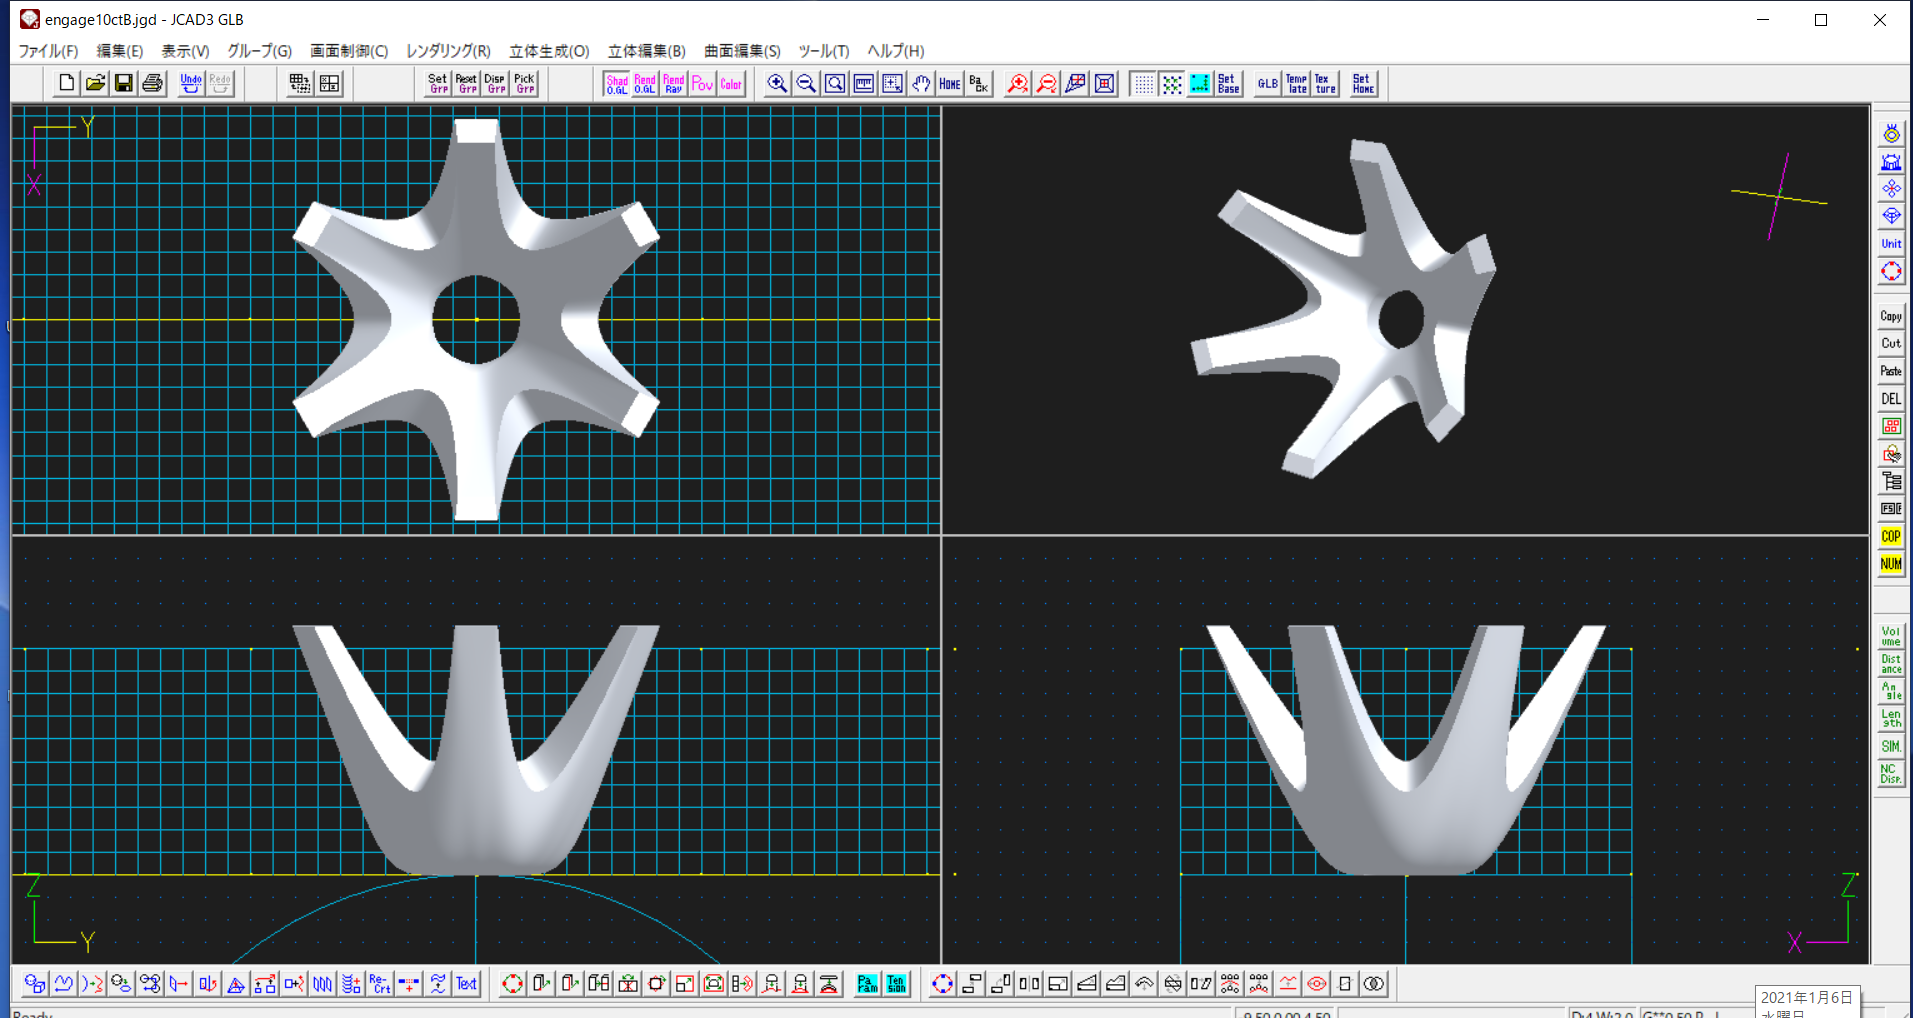Open the ヘルプ(H) menu
Screen dimensions: 1913x1018
click(896, 50)
